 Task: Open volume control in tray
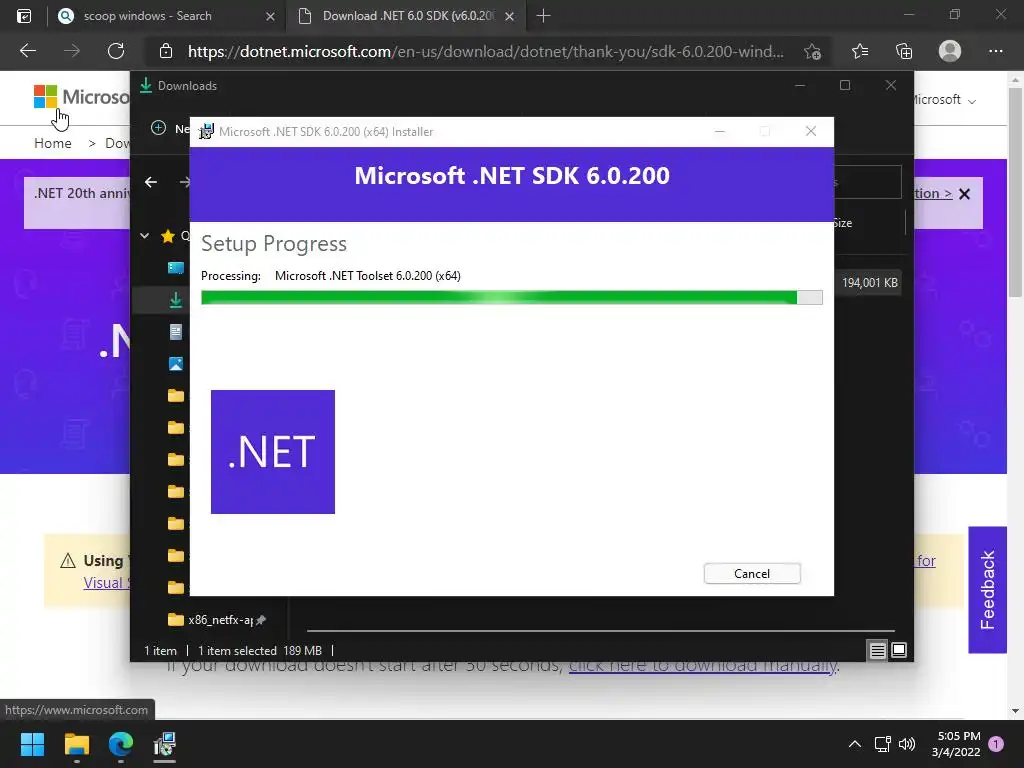tap(906, 744)
